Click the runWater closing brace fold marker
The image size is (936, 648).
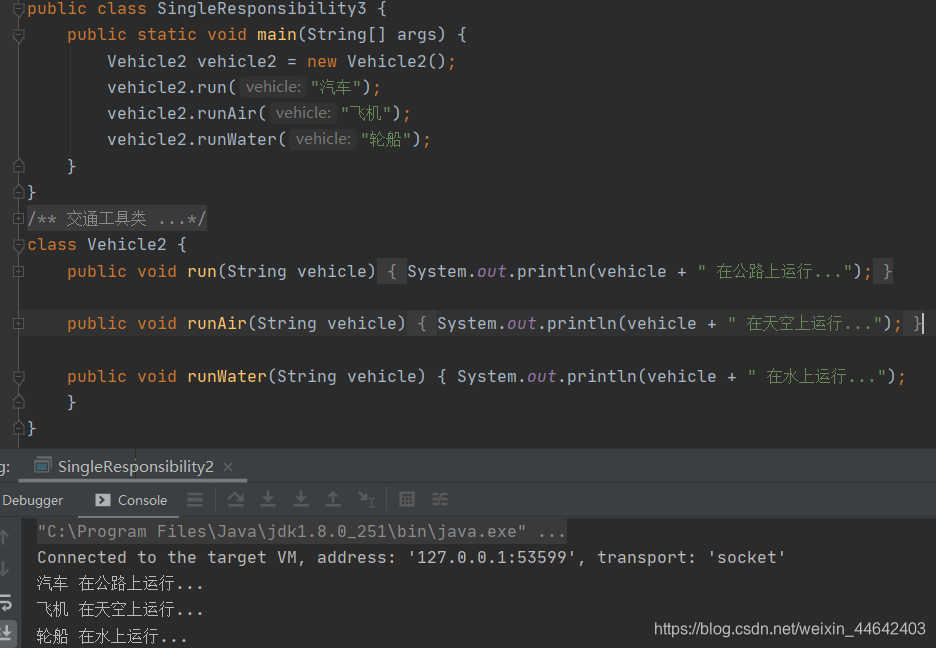click(x=19, y=402)
